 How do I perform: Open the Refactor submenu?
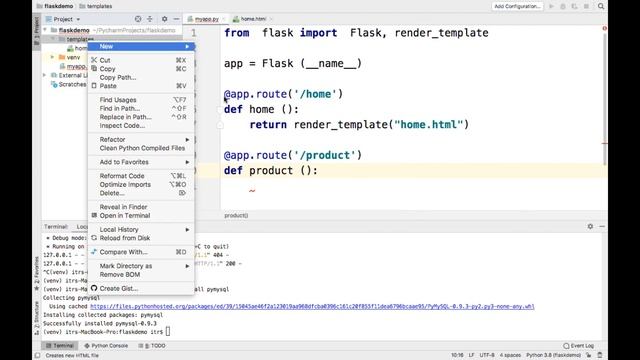point(141,140)
